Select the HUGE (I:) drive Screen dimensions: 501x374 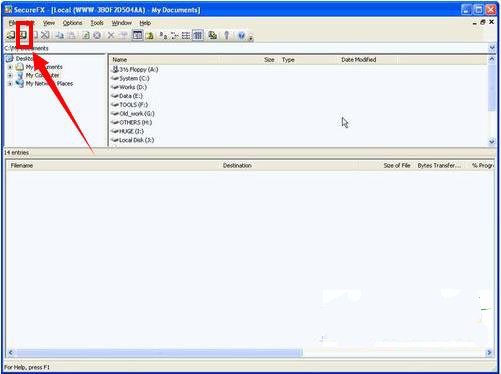coord(127,131)
